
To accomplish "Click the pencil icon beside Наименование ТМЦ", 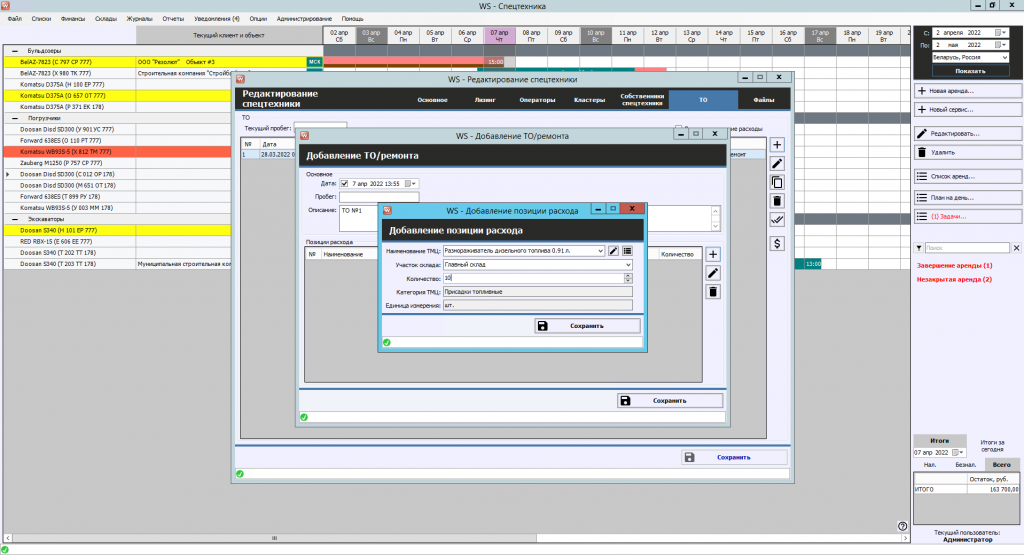I will [613, 251].
